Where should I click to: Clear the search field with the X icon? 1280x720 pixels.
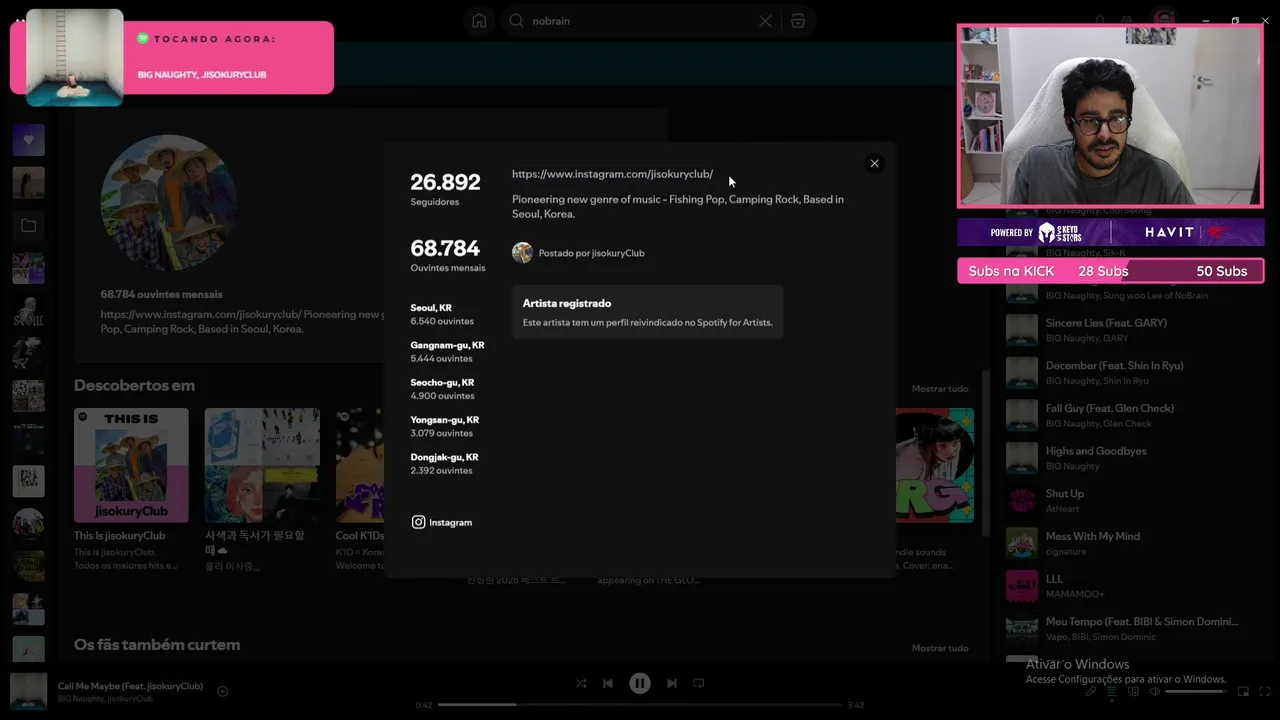(765, 21)
